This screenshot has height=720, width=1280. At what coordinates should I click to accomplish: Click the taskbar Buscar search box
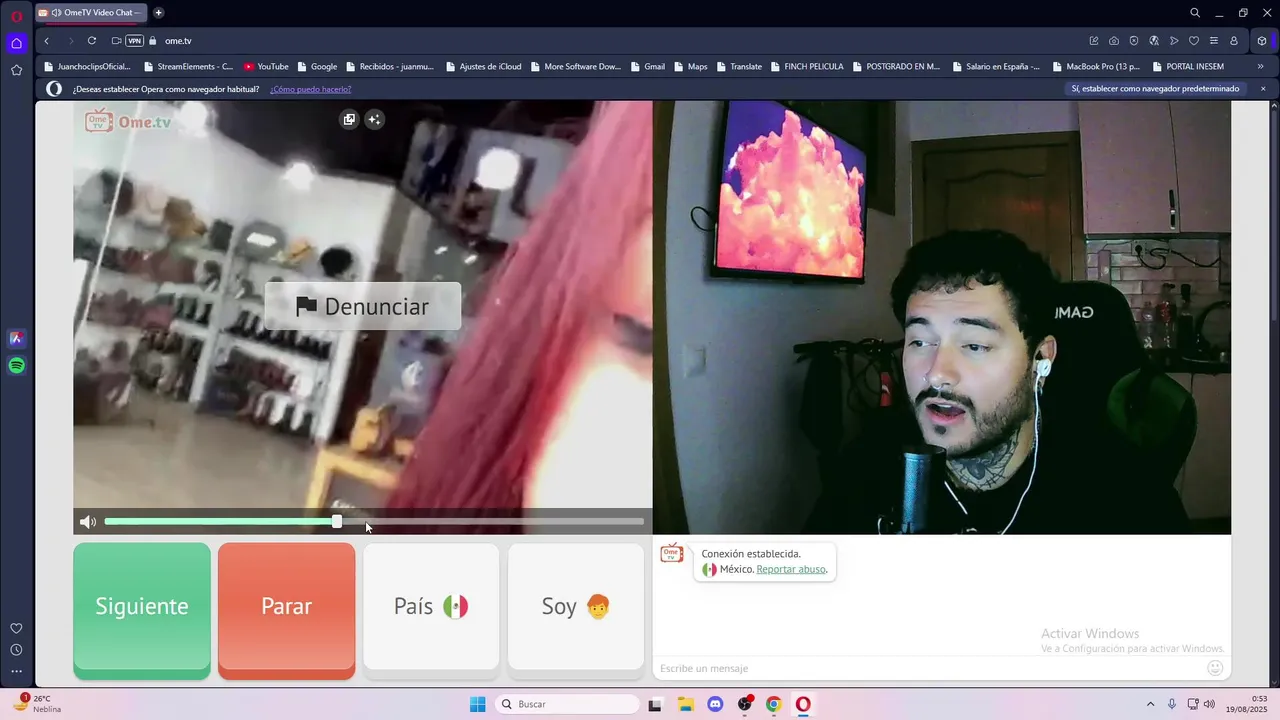567,704
